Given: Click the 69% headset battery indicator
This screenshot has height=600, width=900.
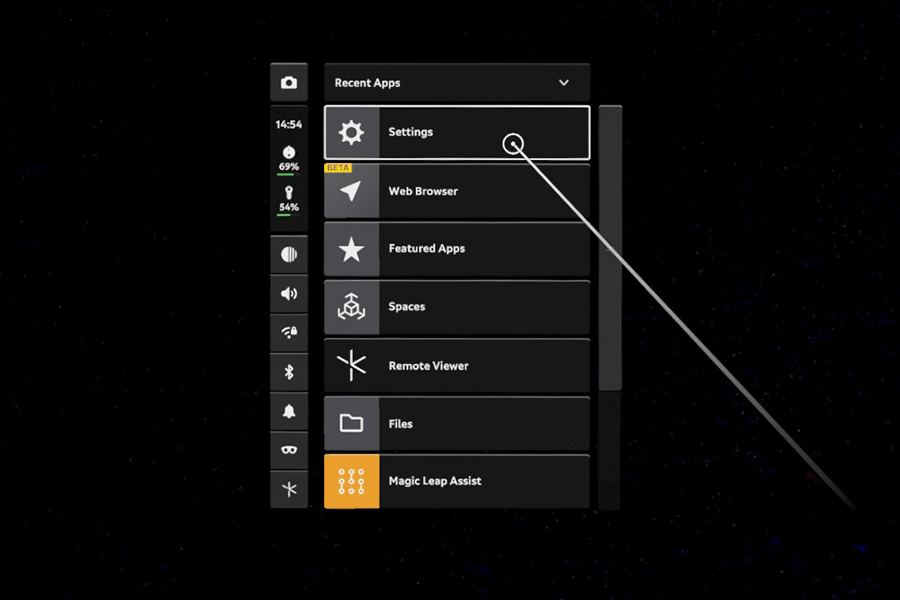Looking at the screenshot, I should tap(289, 160).
